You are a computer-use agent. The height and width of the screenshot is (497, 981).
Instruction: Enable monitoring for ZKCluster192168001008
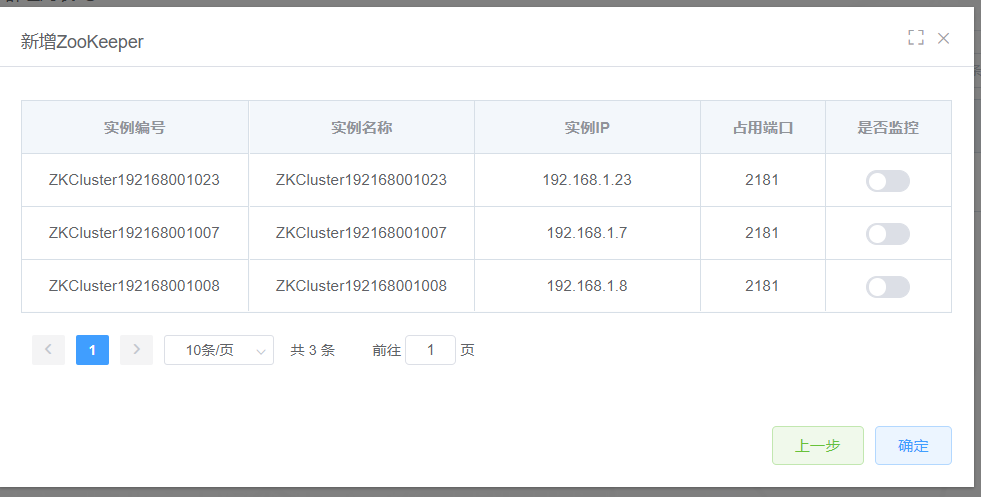click(x=887, y=287)
